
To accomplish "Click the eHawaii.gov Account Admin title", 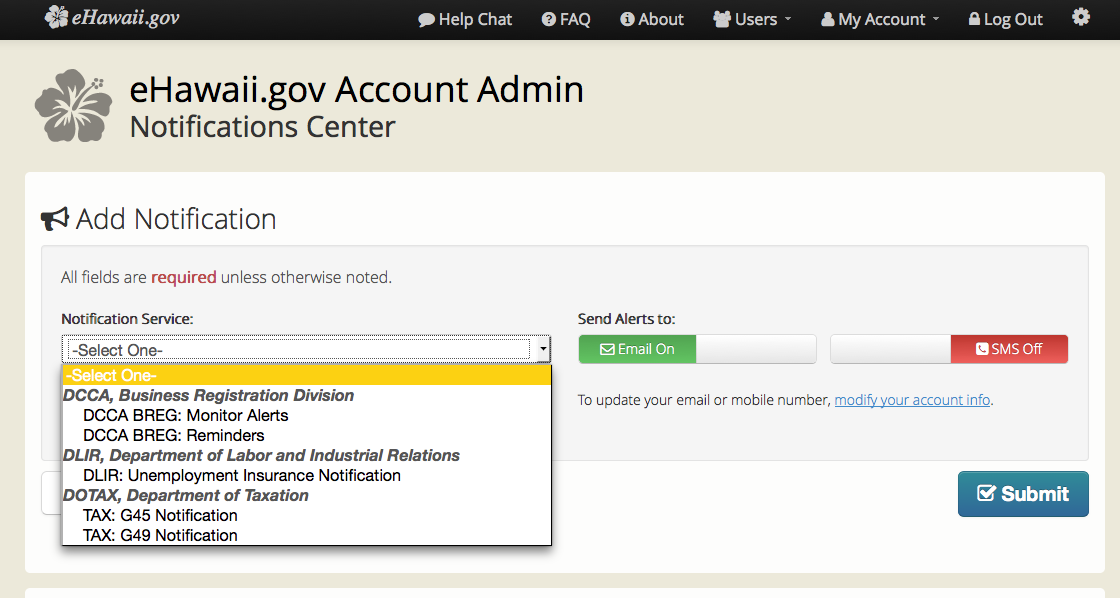I will tap(356, 89).
